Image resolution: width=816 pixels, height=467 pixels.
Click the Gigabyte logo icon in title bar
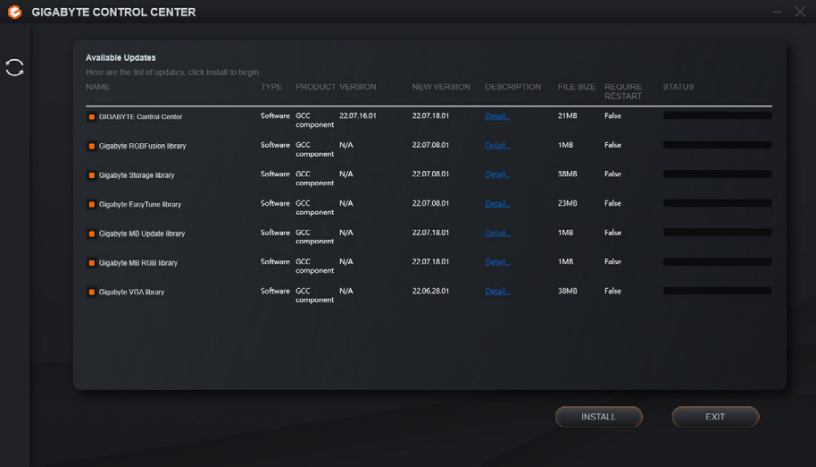point(15,11)
